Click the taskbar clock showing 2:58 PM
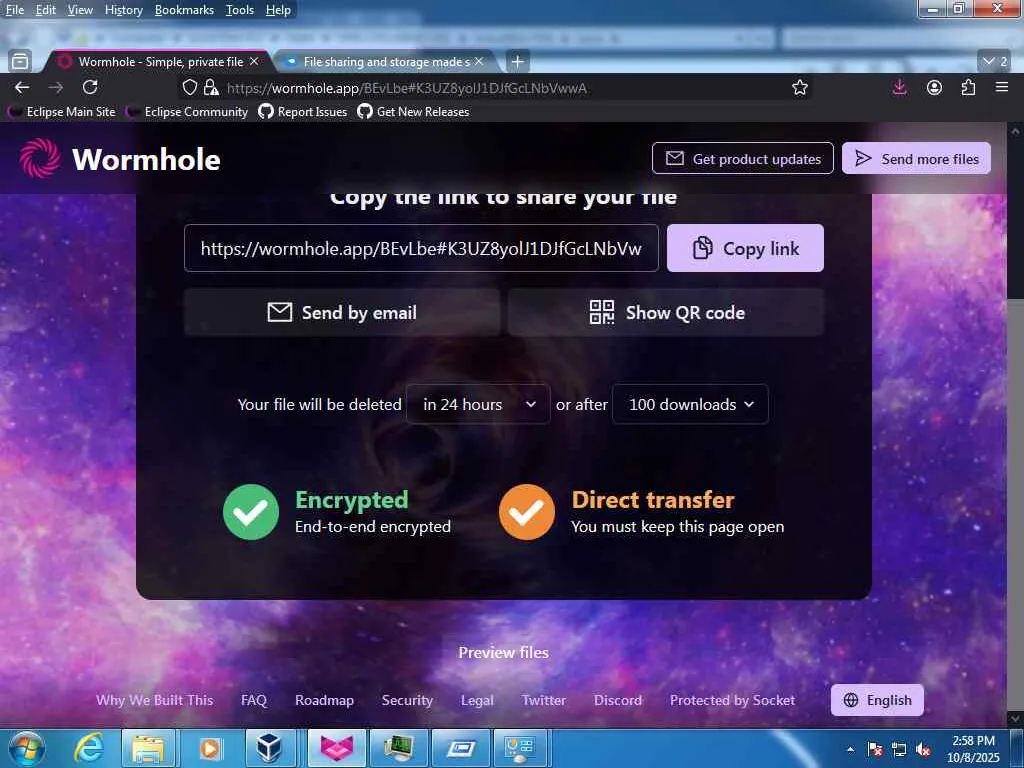Image resolution: width=1024 pixels, height=768 pixels. click(973, 749)
